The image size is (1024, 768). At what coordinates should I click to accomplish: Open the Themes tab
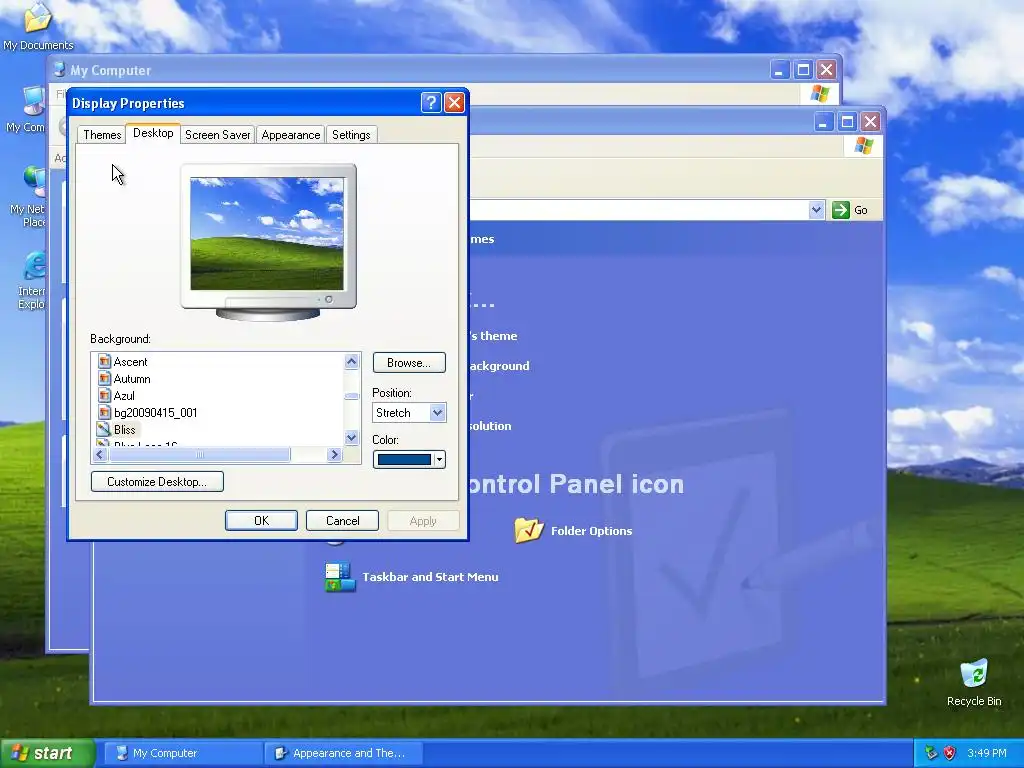pos(102,135)
